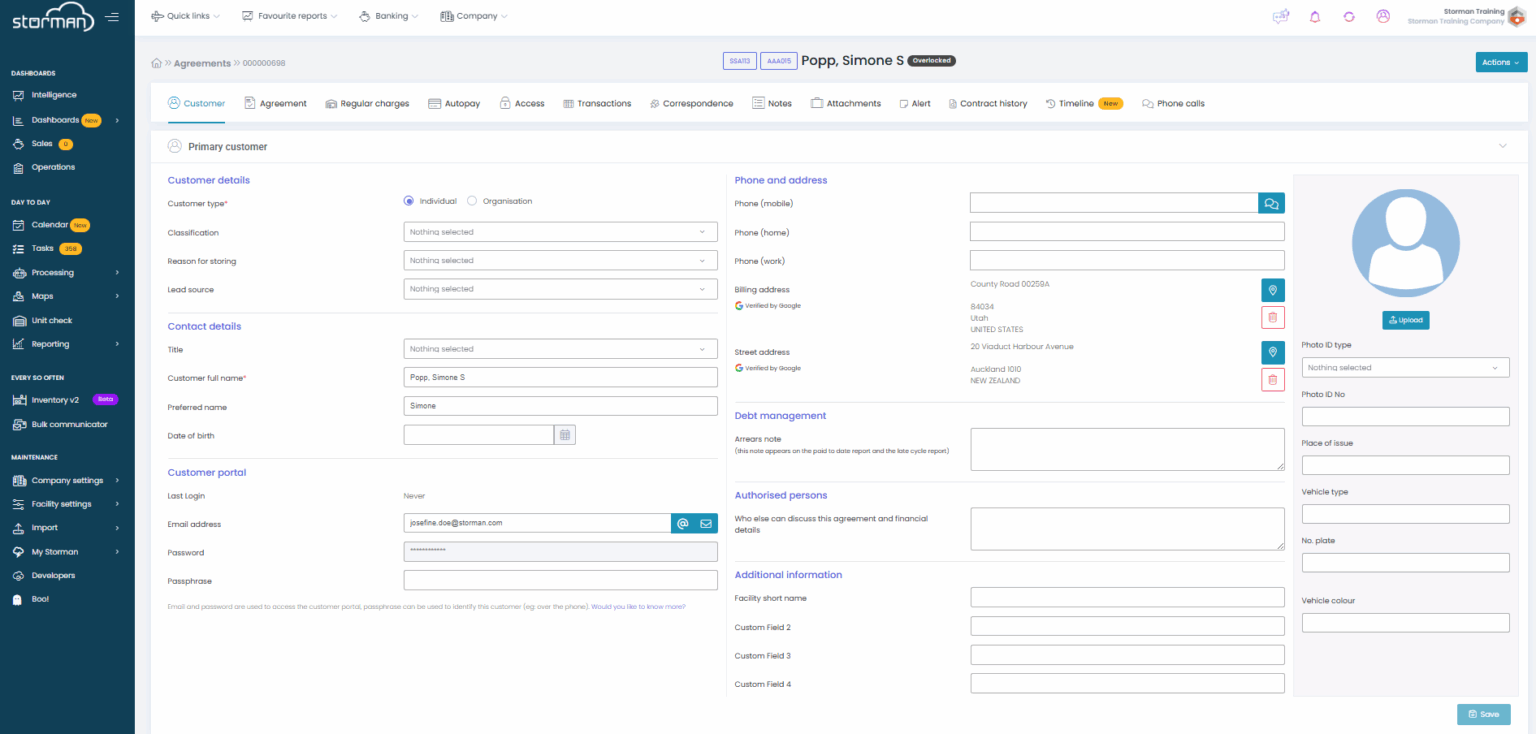Screen dimensions: 1536x734
Task: Click the envelope icon beside Email address
Action: click(706, 523)
